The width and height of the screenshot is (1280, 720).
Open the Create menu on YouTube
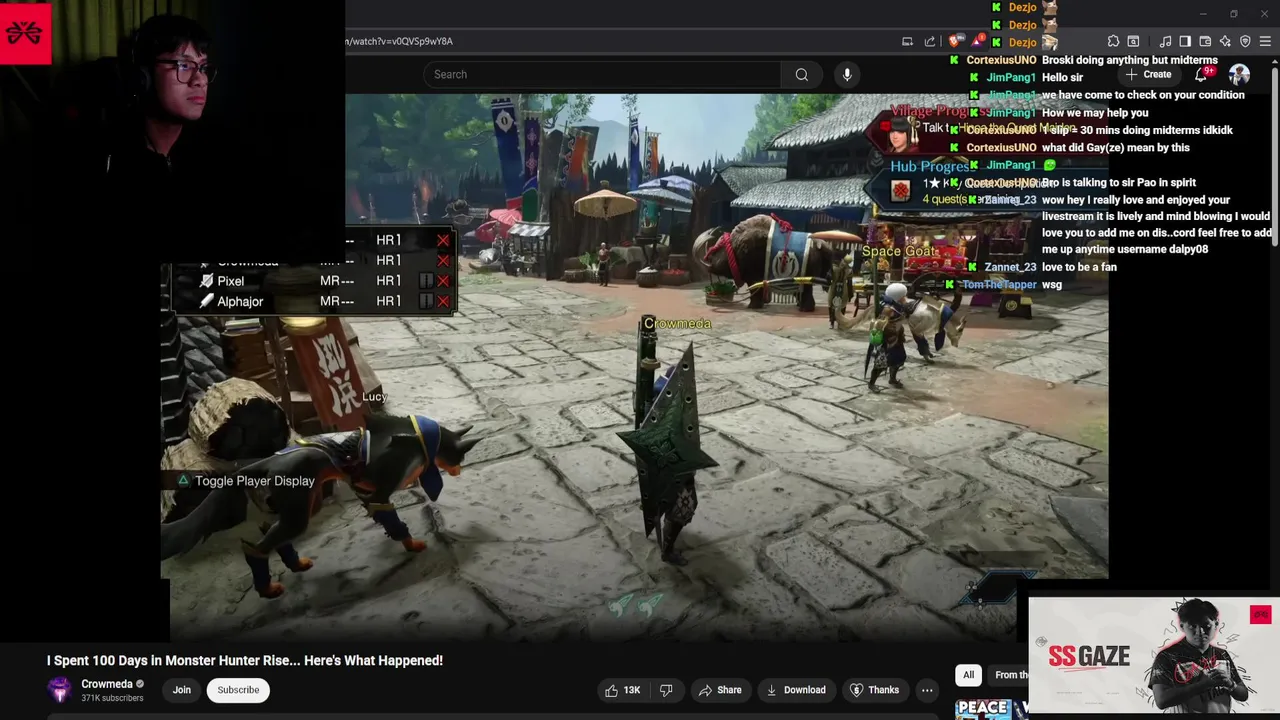point(1149,75)
